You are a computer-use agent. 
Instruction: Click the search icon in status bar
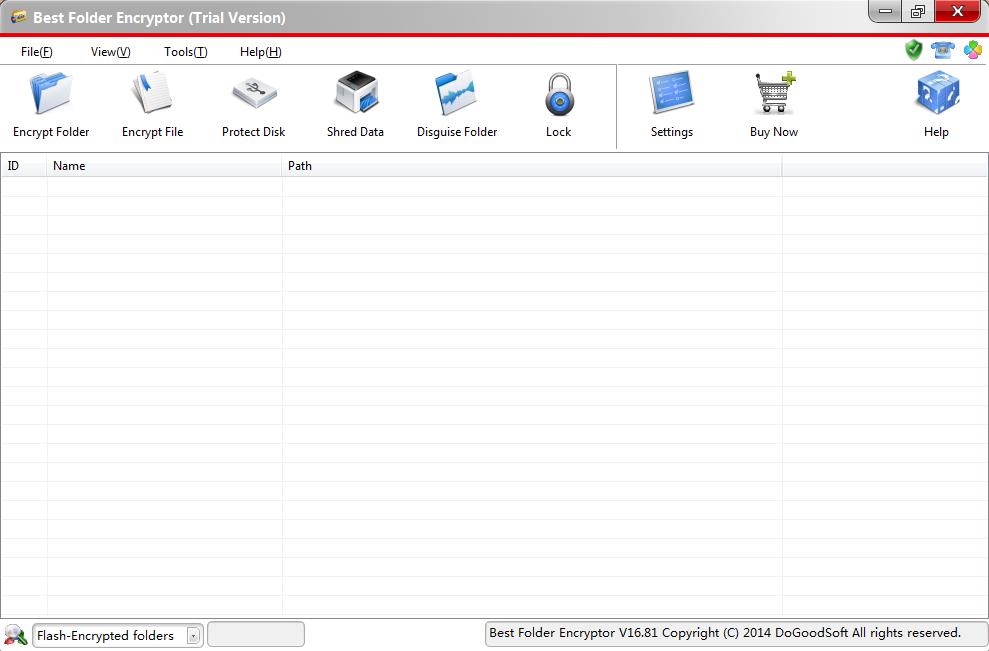15,635
